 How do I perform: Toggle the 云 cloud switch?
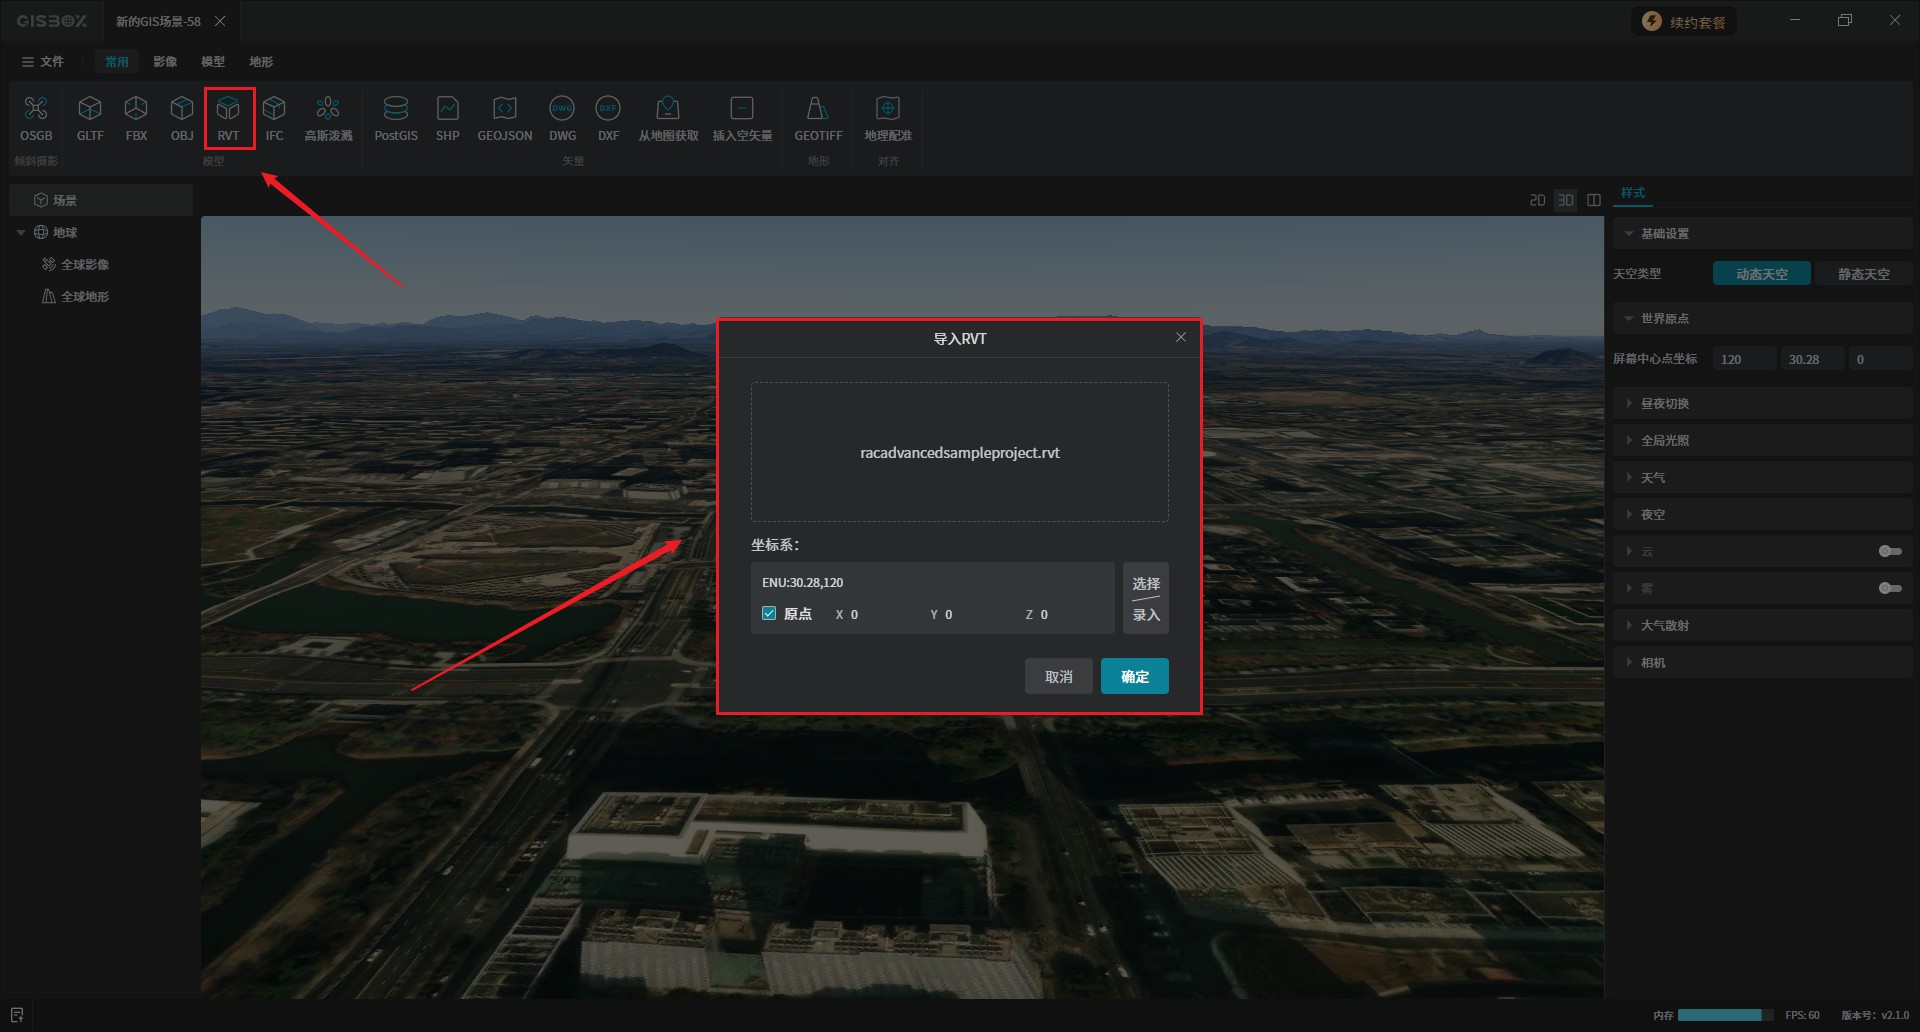(1889, 551)
